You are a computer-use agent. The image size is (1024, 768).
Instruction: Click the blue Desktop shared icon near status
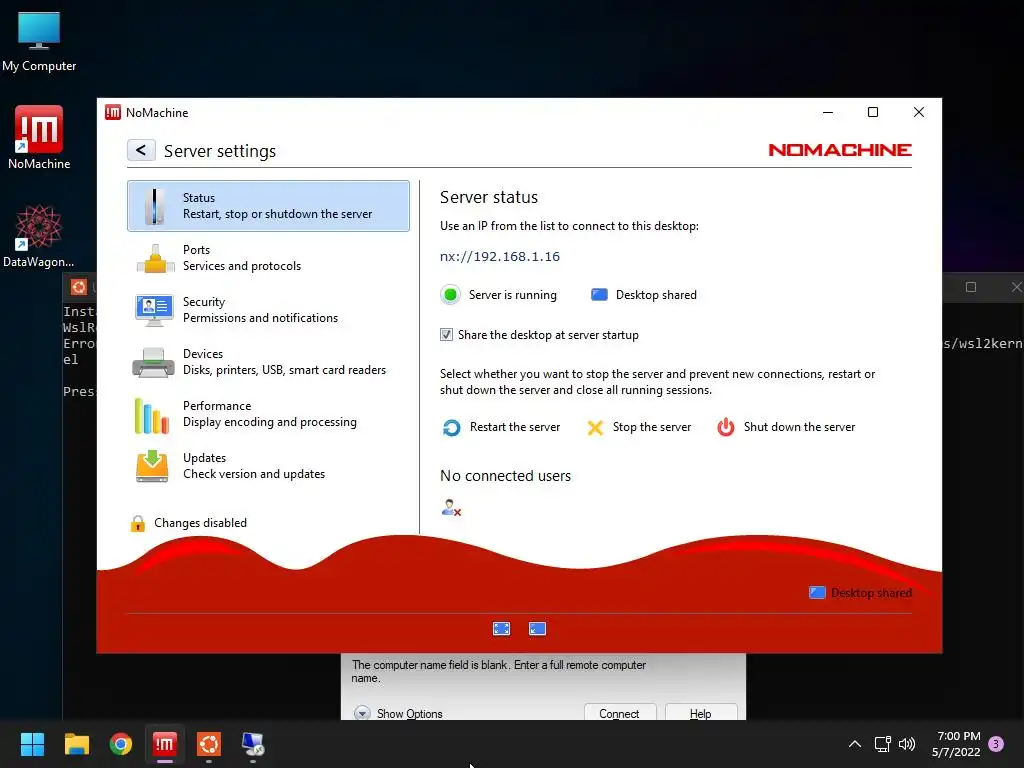coord(600,295)
